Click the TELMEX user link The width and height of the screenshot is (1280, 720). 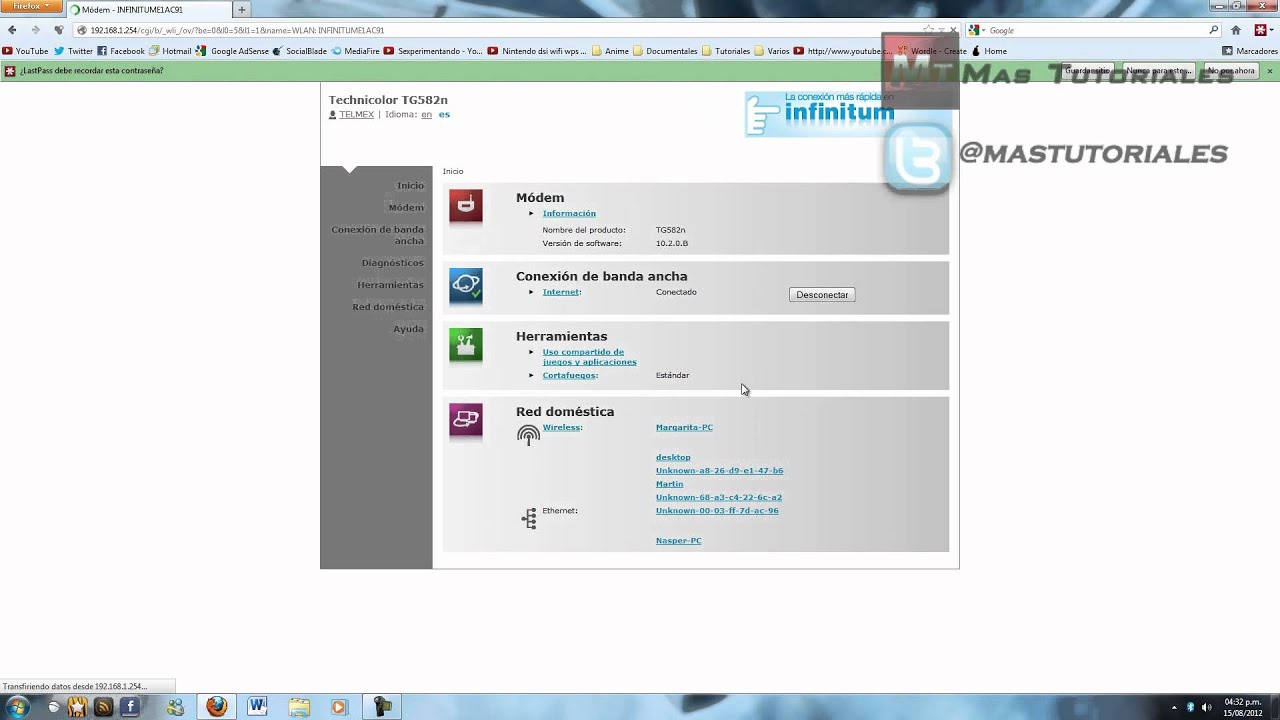356,115
